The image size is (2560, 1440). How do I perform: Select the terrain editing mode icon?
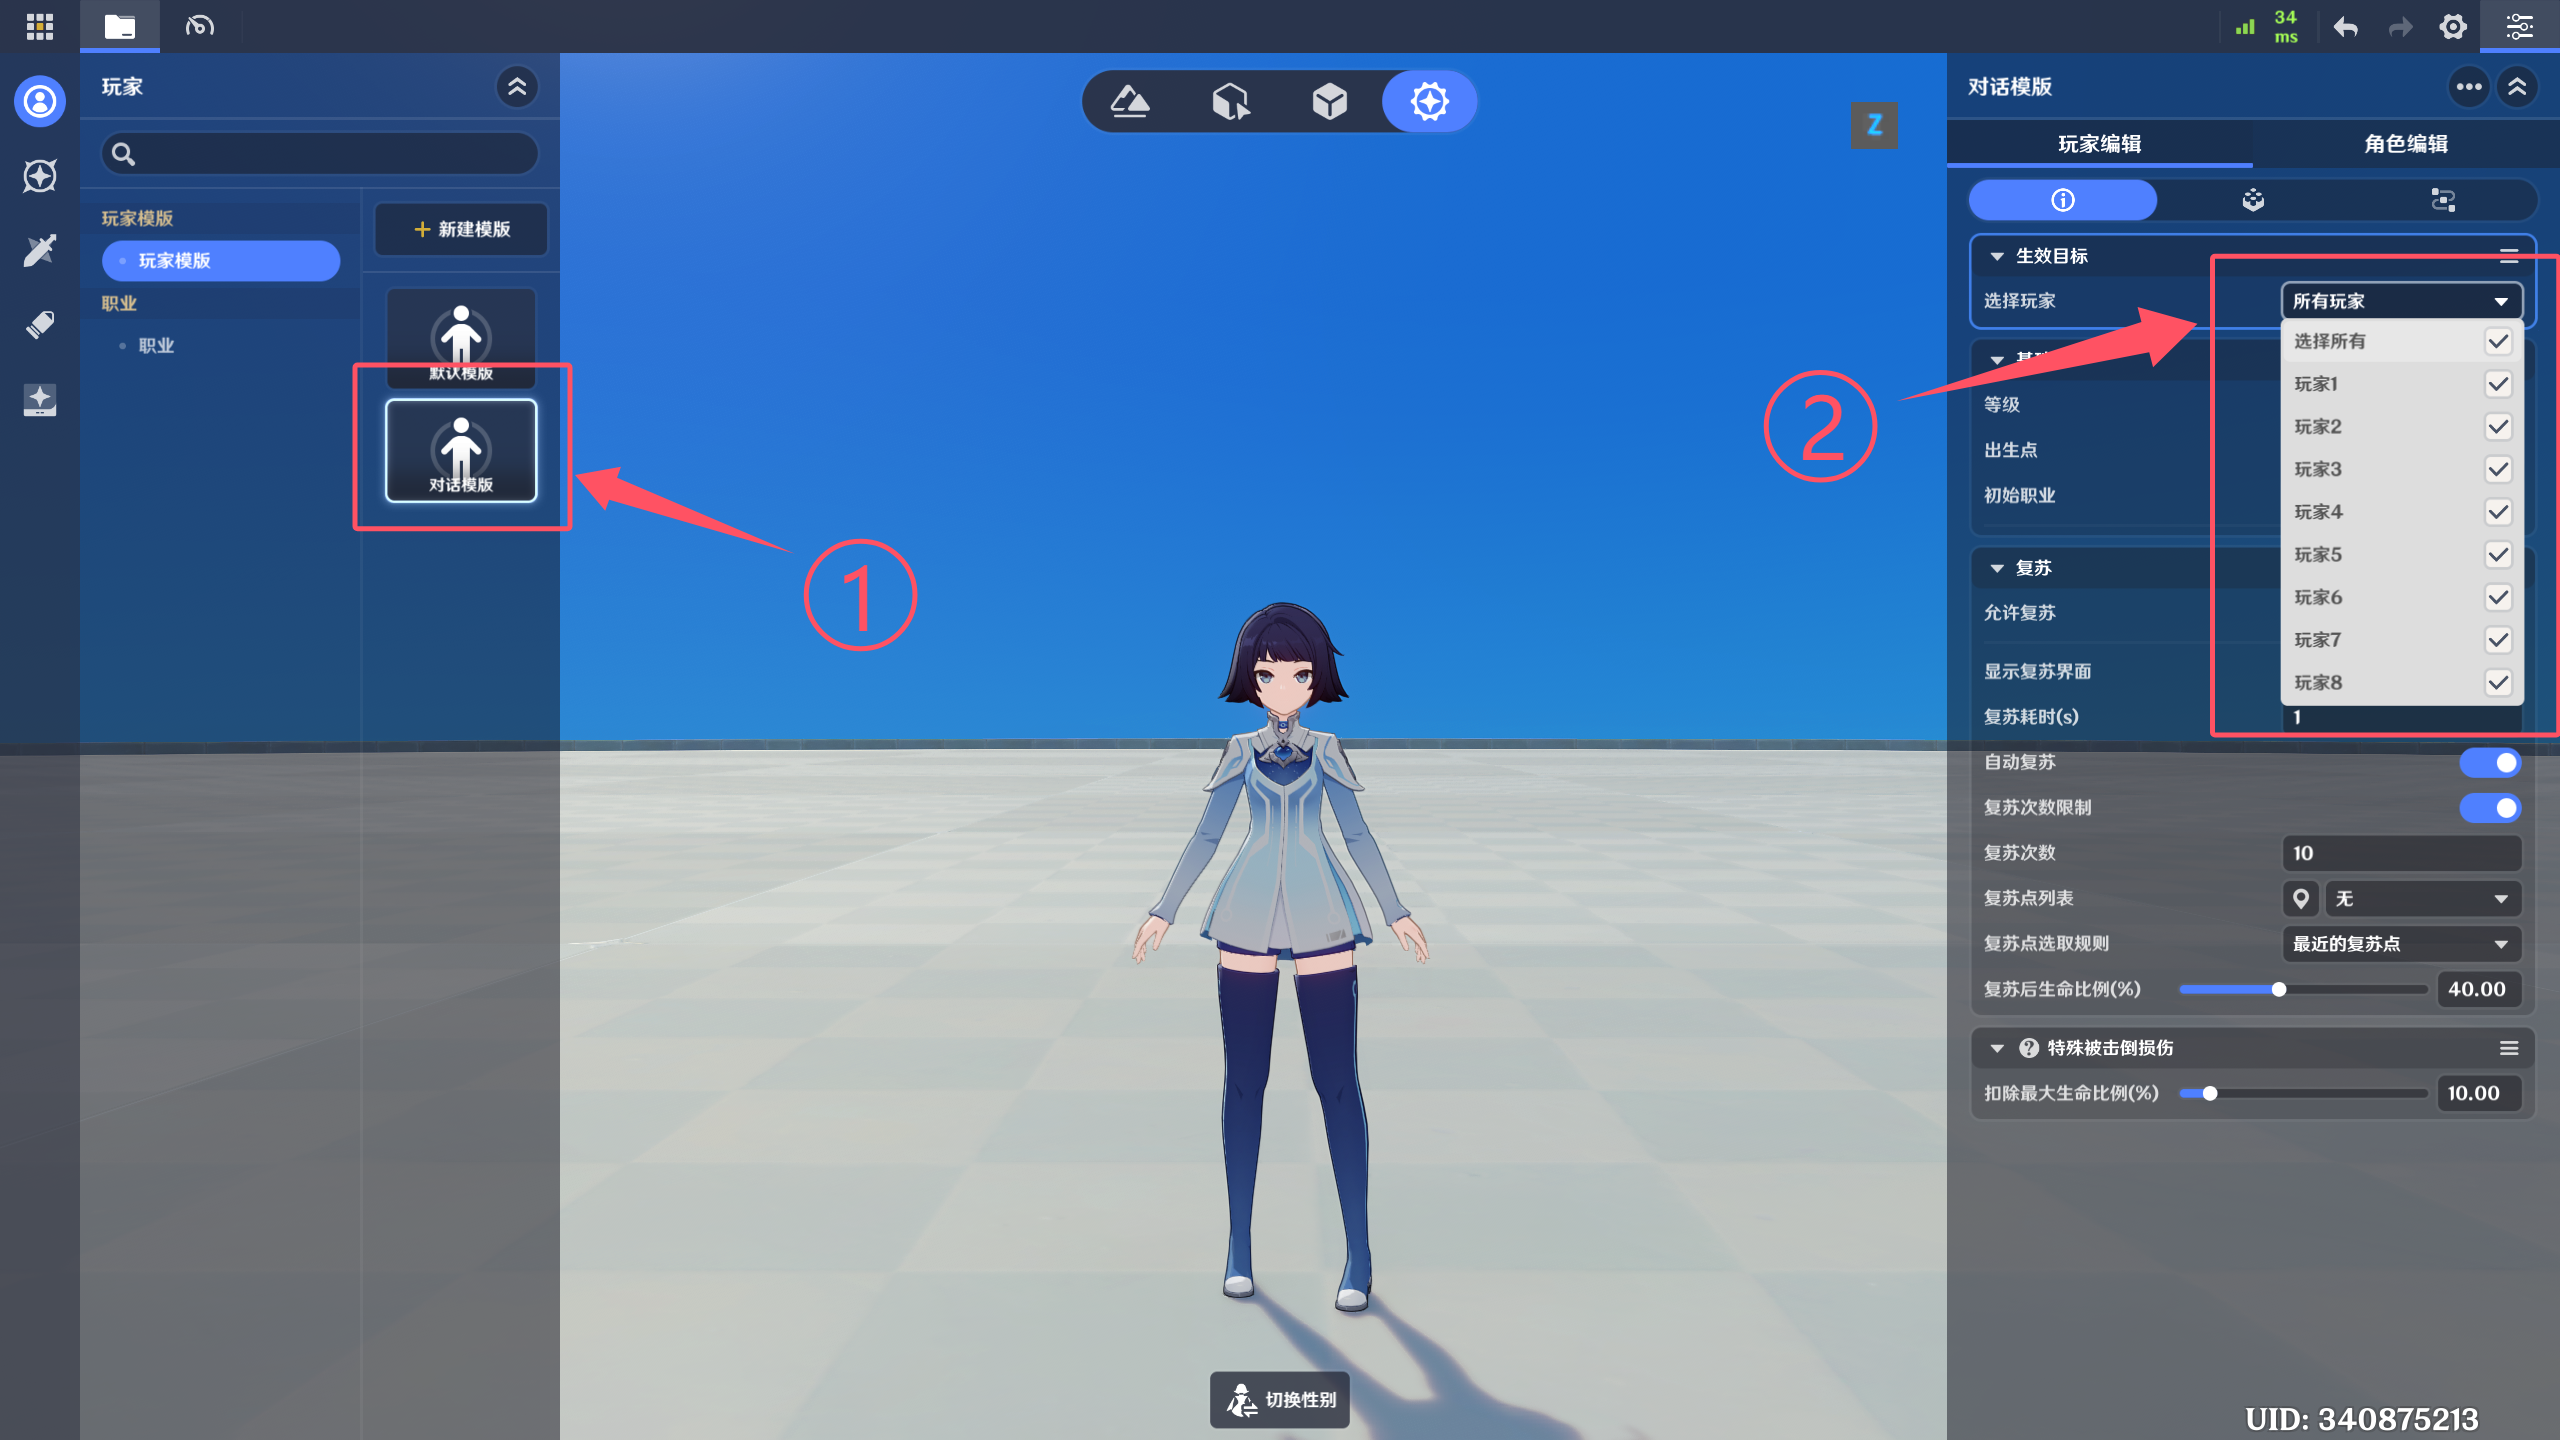coord(1130,101)
